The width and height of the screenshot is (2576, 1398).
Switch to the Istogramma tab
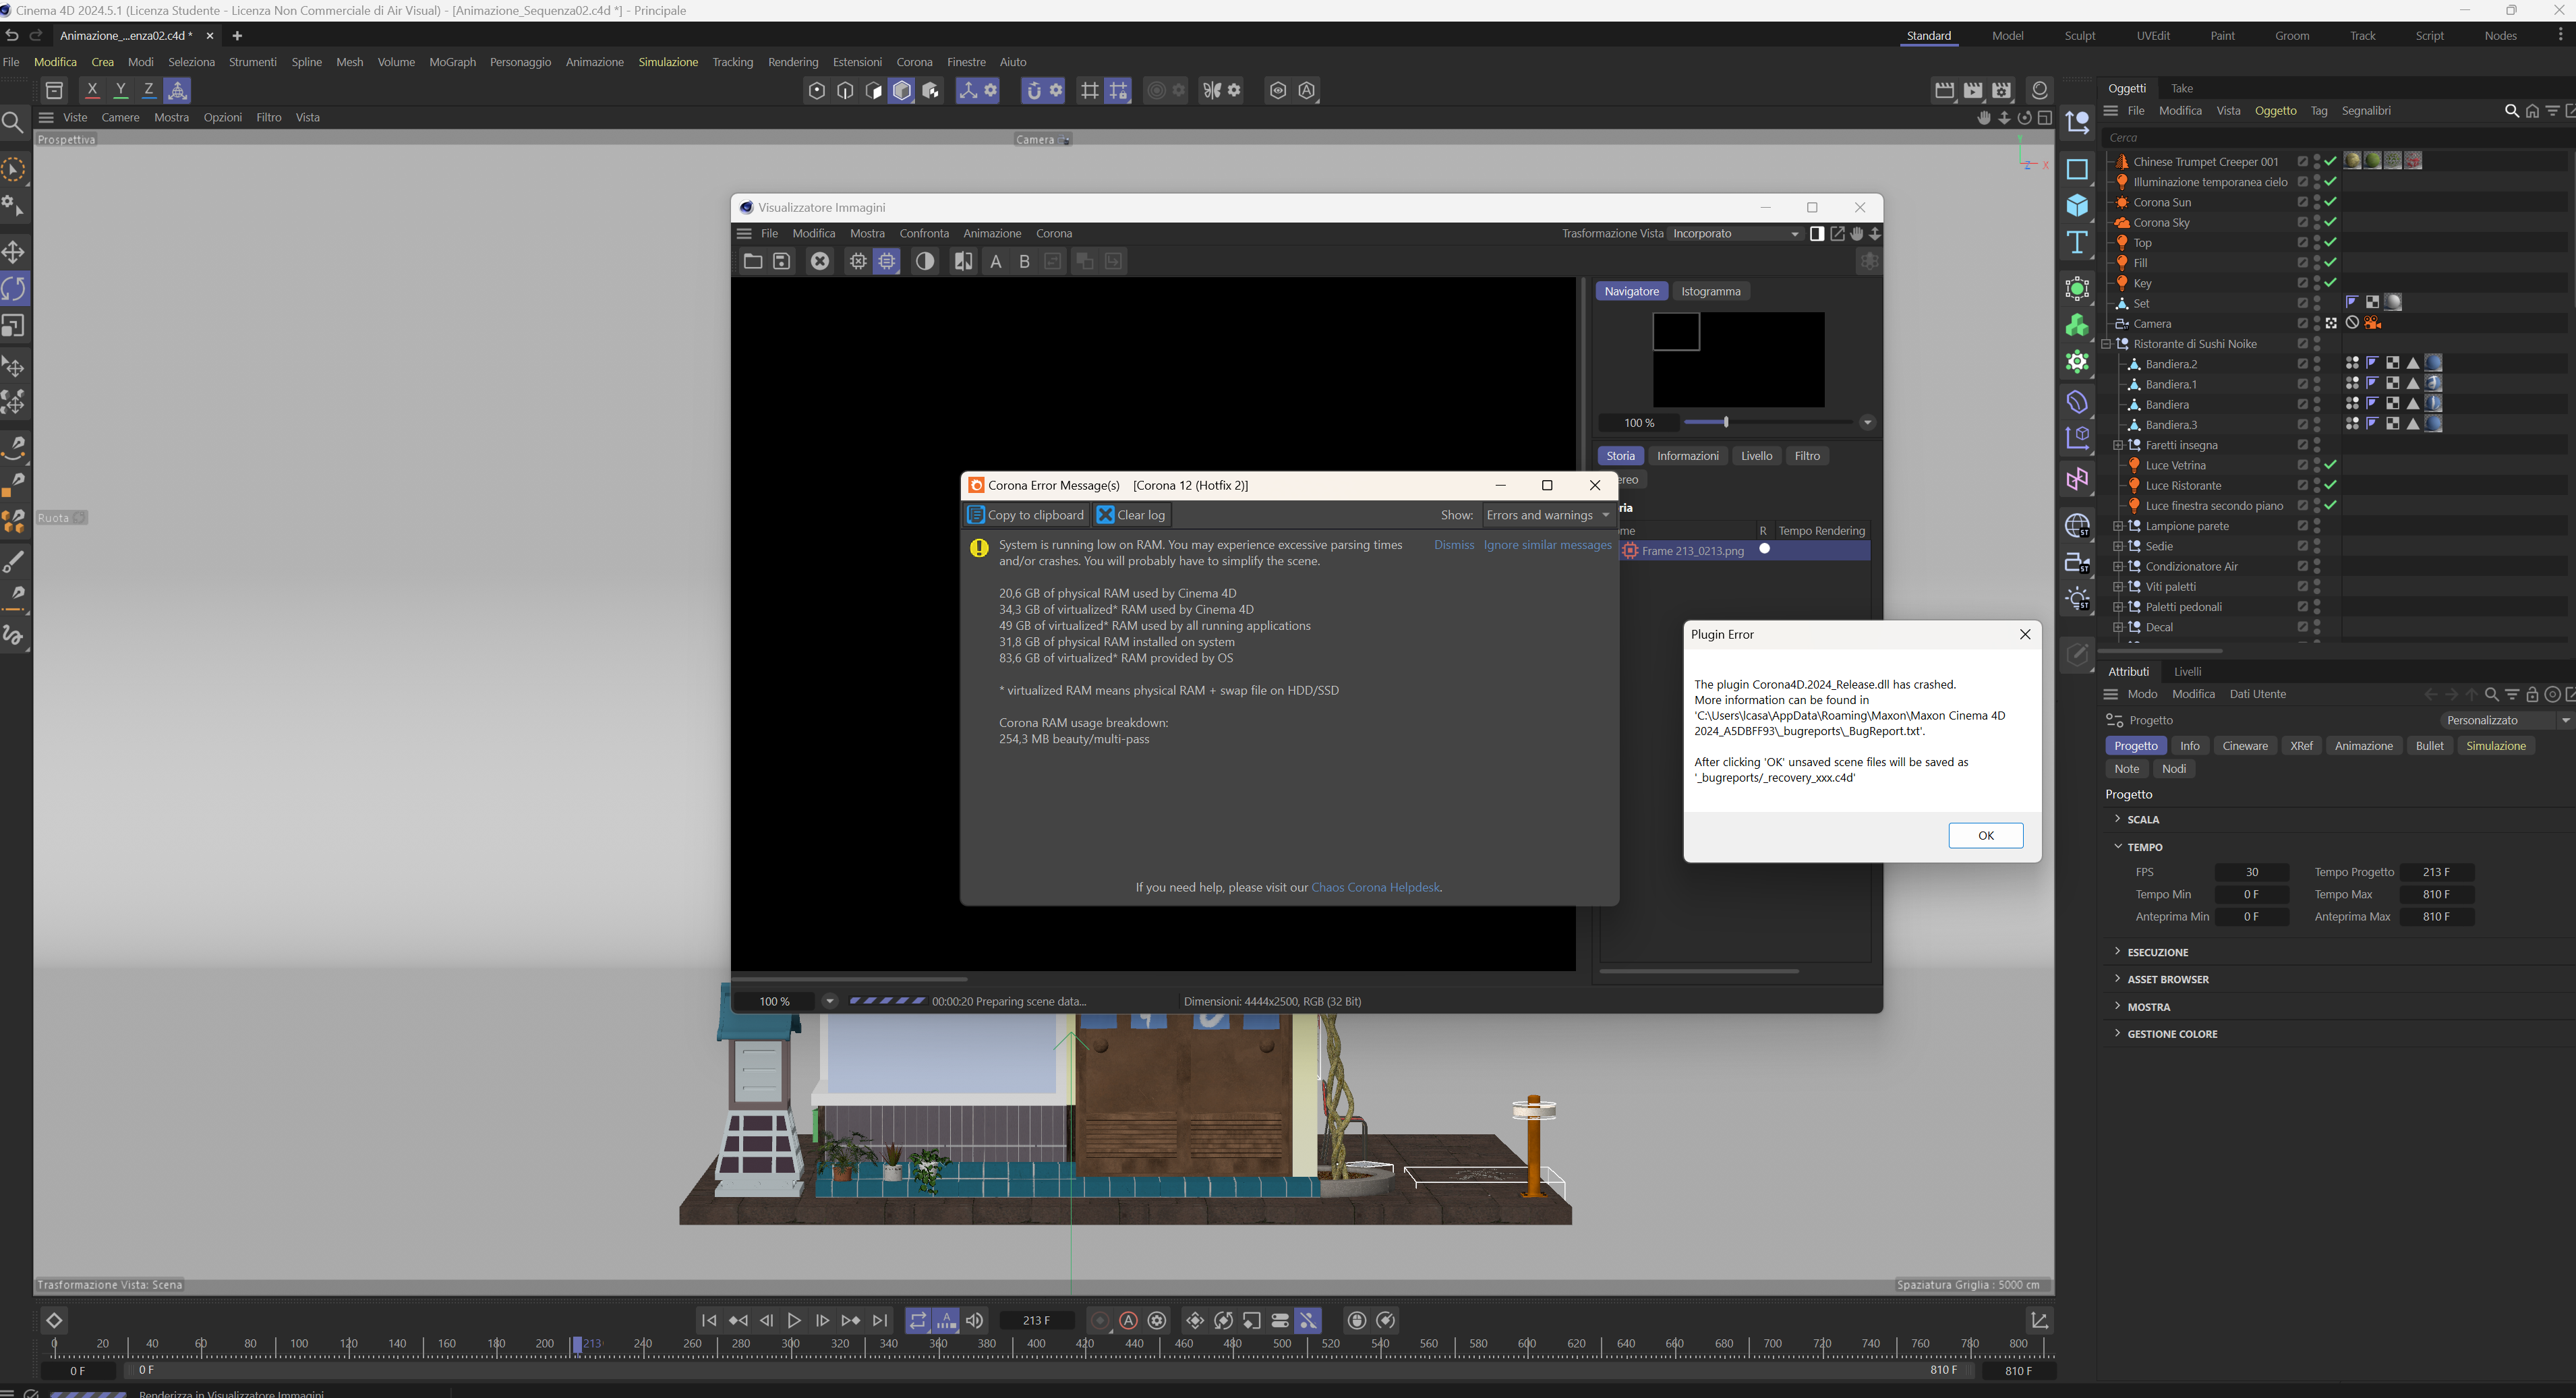pos(1710,291)
